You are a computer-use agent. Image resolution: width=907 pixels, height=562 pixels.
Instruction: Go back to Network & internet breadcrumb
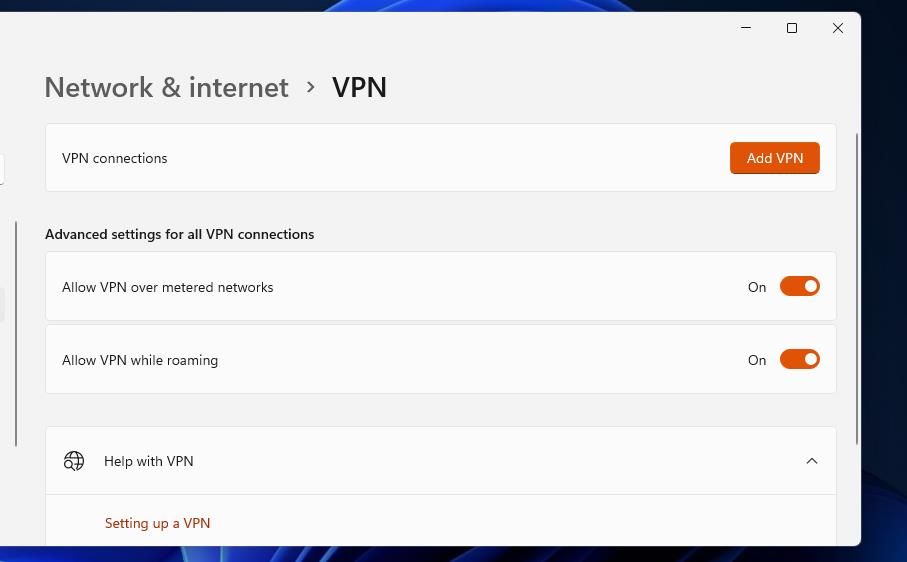(x=166, y=88)
